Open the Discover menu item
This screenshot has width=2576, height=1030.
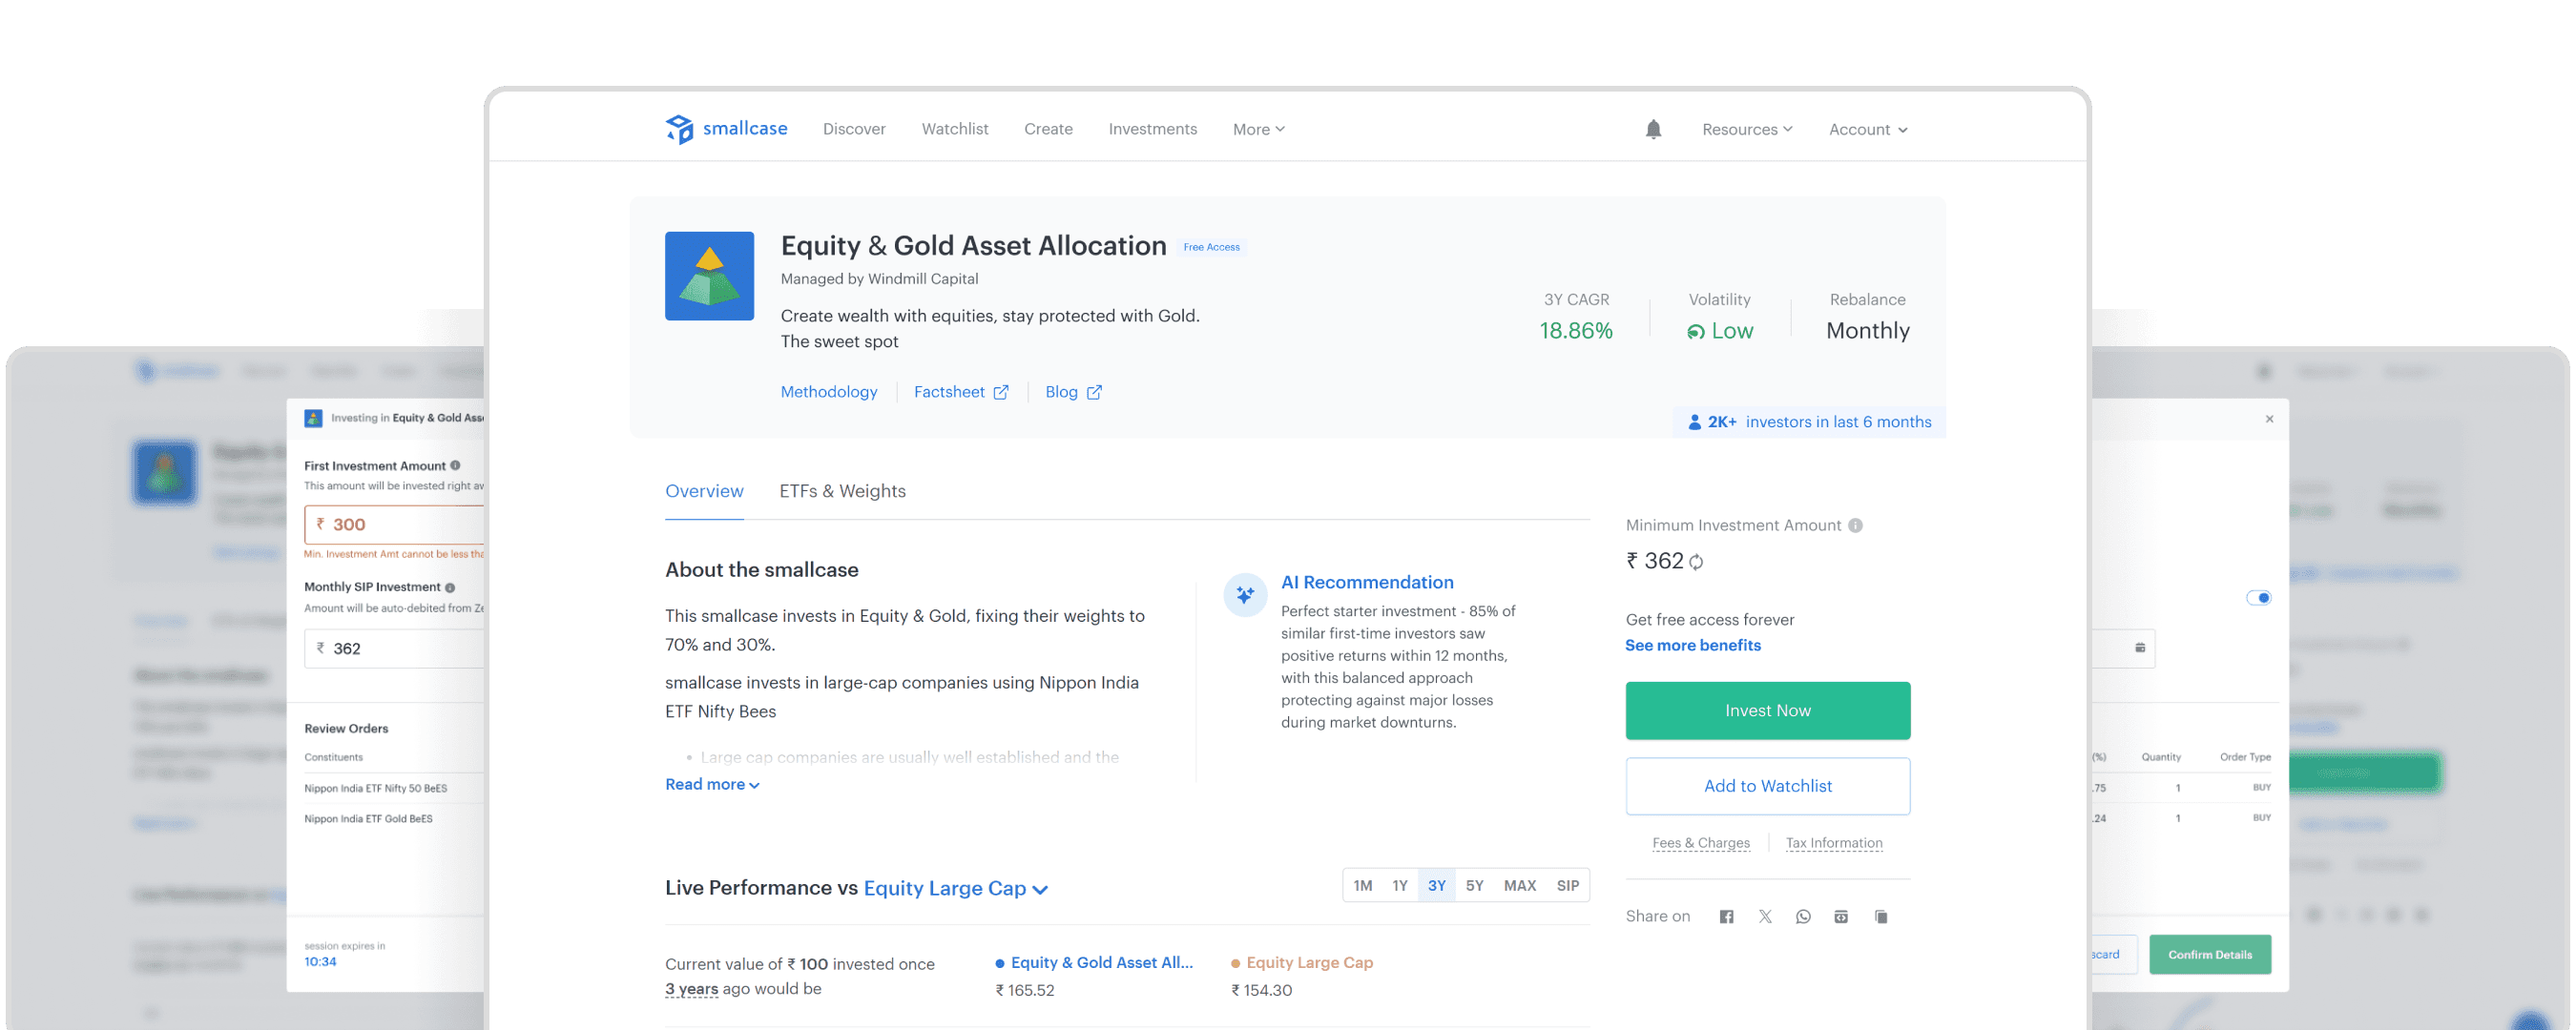[854, 129]
